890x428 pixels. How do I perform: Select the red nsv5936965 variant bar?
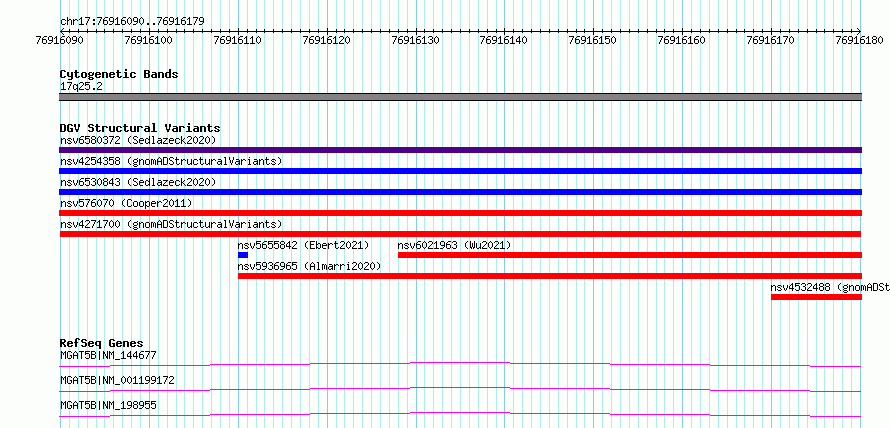[550, 276]
